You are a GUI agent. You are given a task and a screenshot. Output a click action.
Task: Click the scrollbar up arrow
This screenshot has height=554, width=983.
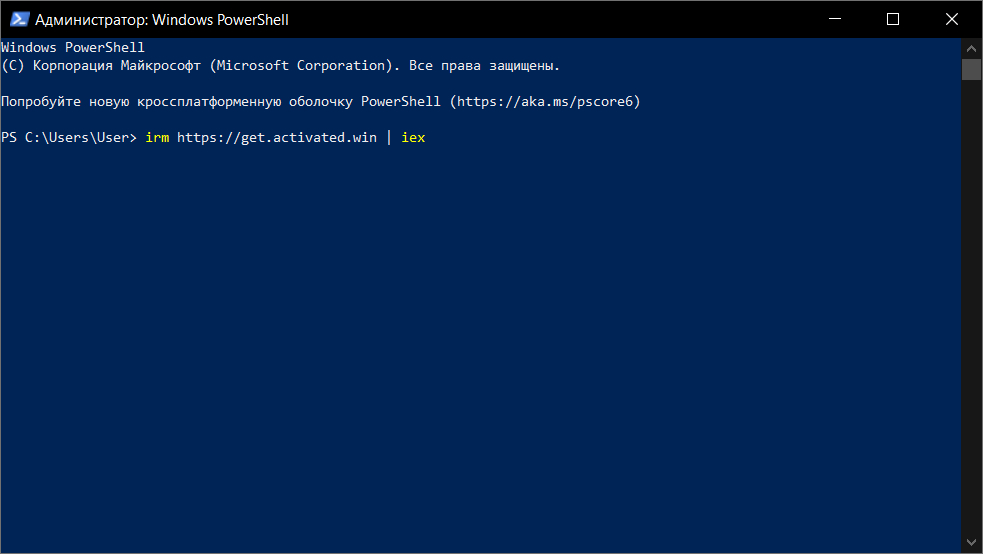point(971,47)
